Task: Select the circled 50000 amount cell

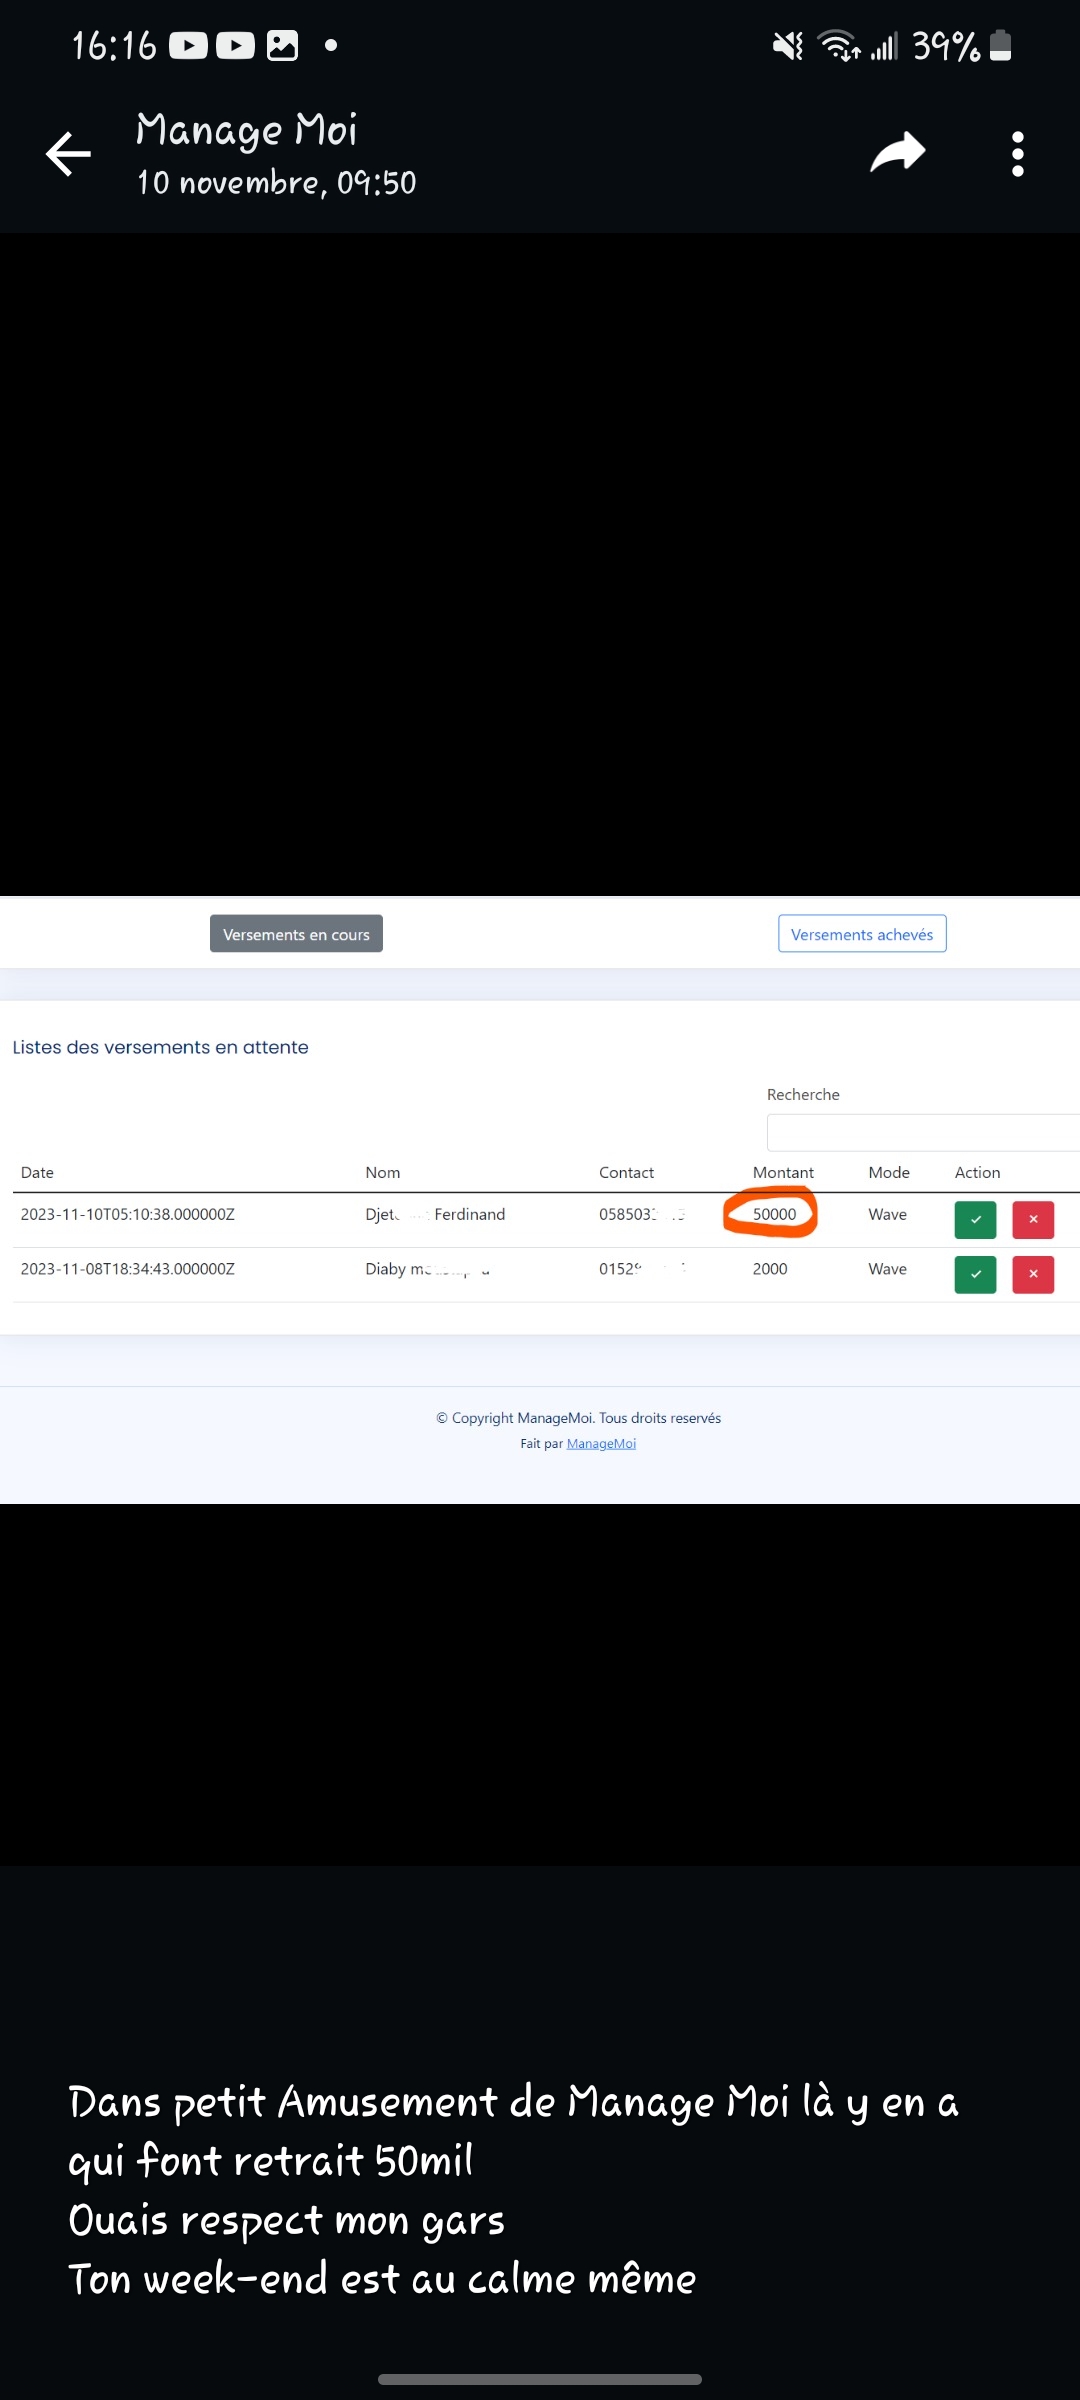Action: click(774, 1214)
